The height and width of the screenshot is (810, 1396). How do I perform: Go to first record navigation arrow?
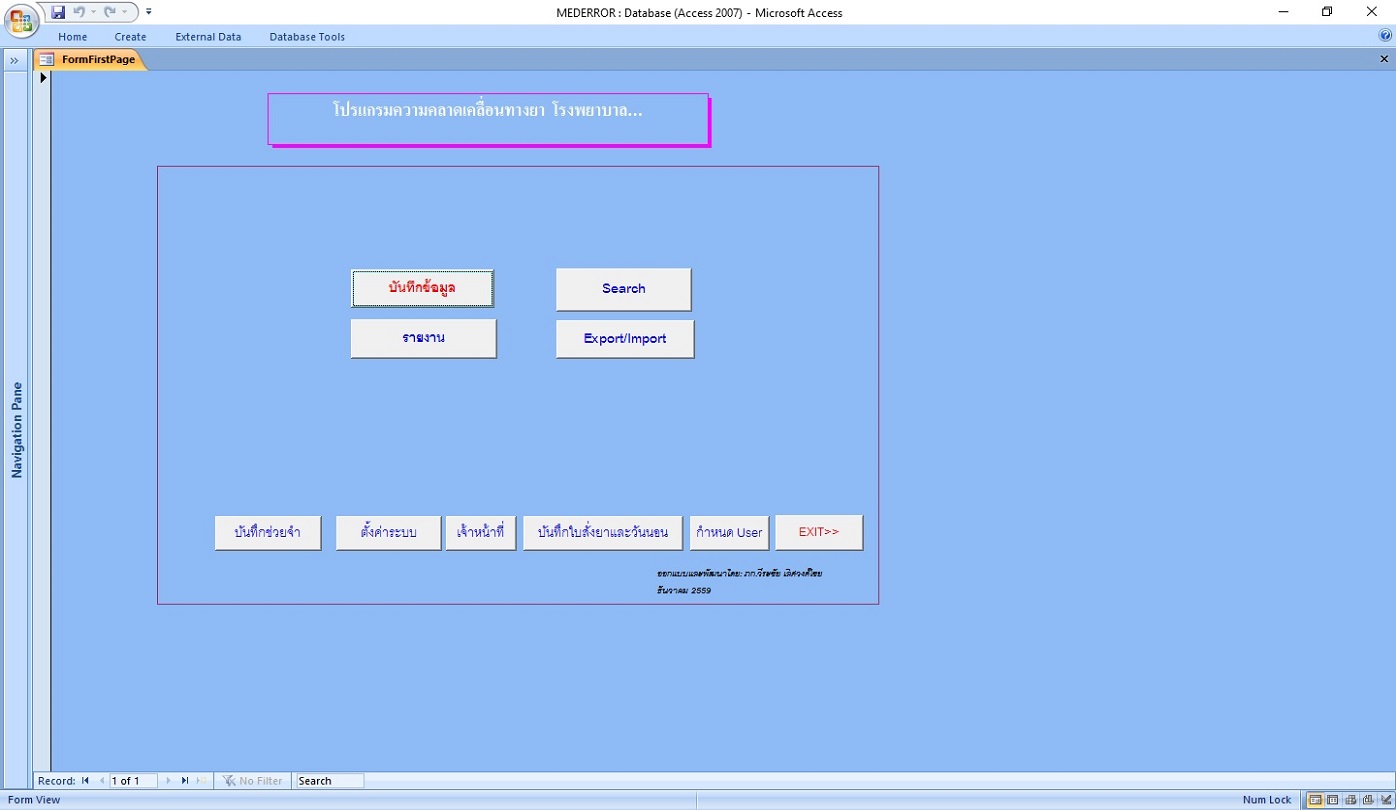point(85,781)
